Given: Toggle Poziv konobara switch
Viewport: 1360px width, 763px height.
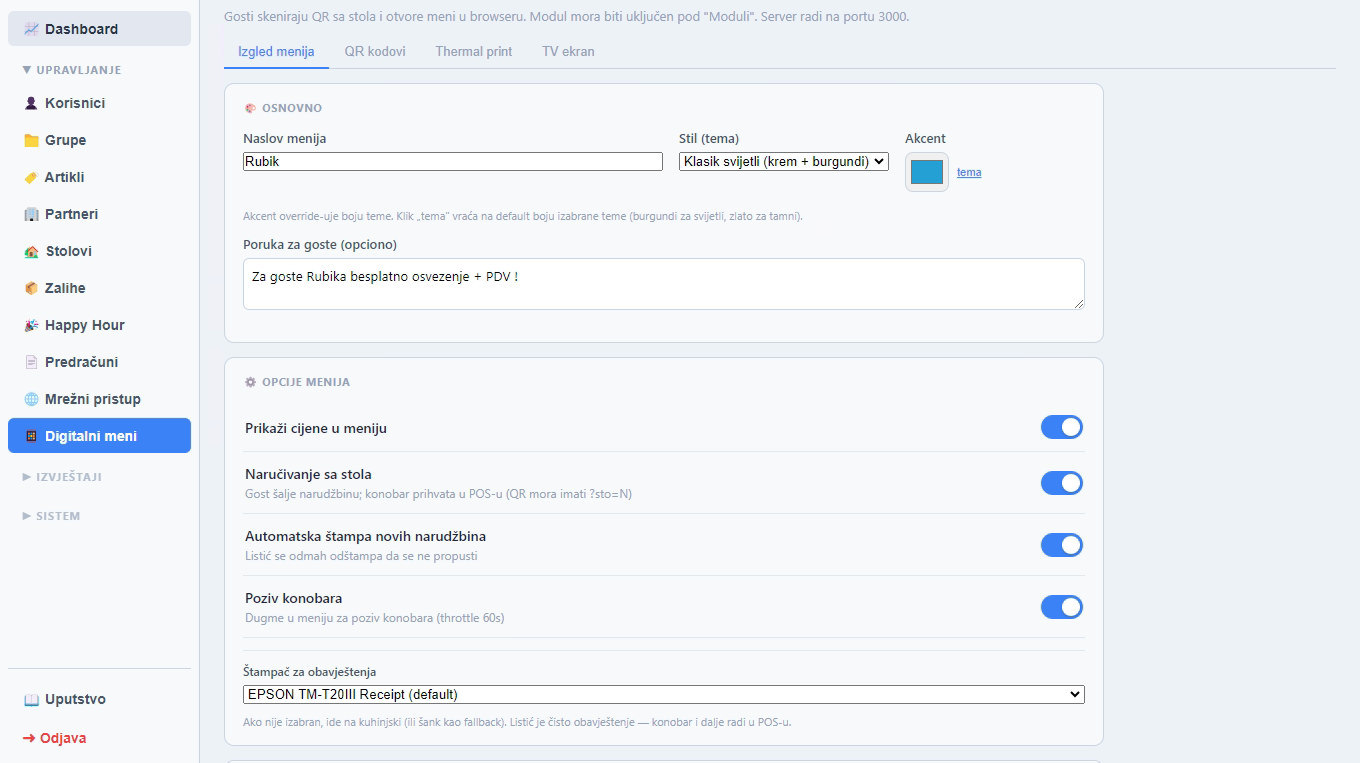Looking at the screenshot, I should pyautogui.click(x=1062, y=607).
